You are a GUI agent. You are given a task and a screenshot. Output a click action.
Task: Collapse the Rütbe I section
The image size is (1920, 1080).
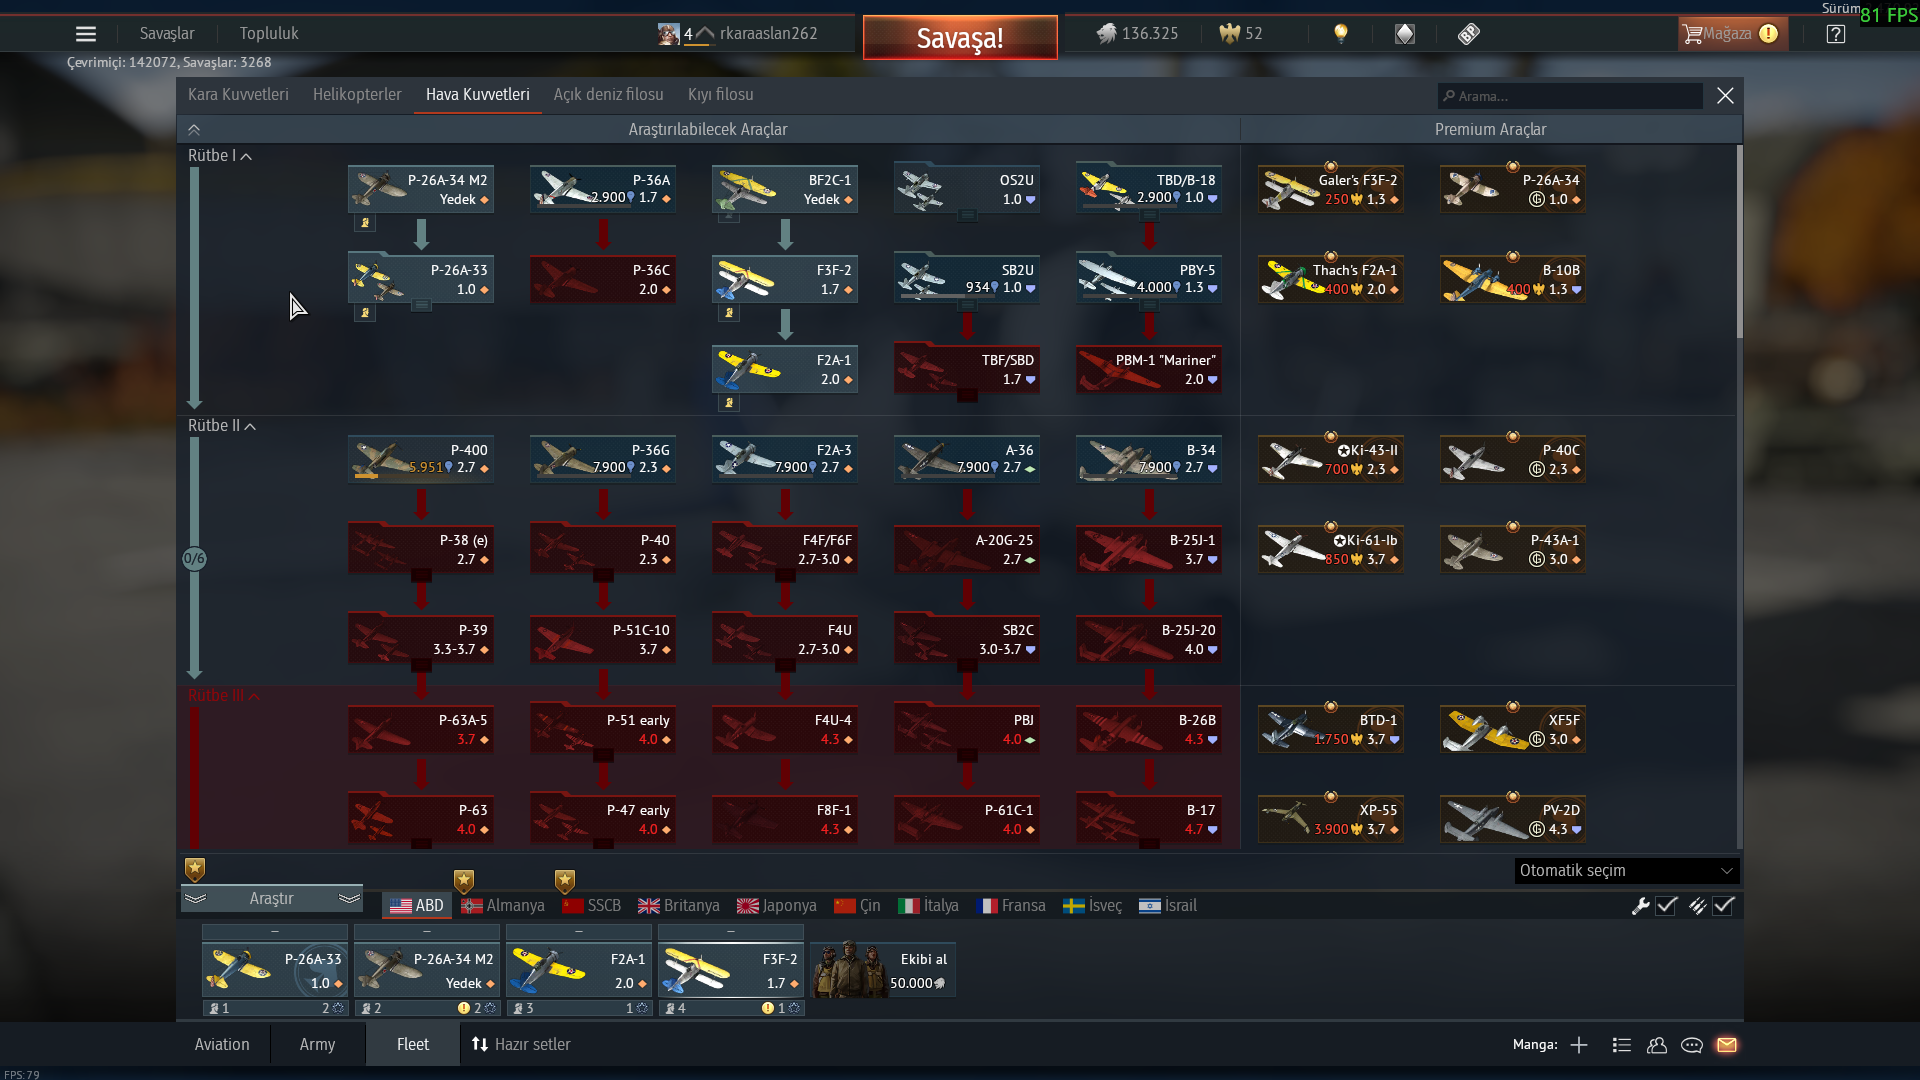220,156
